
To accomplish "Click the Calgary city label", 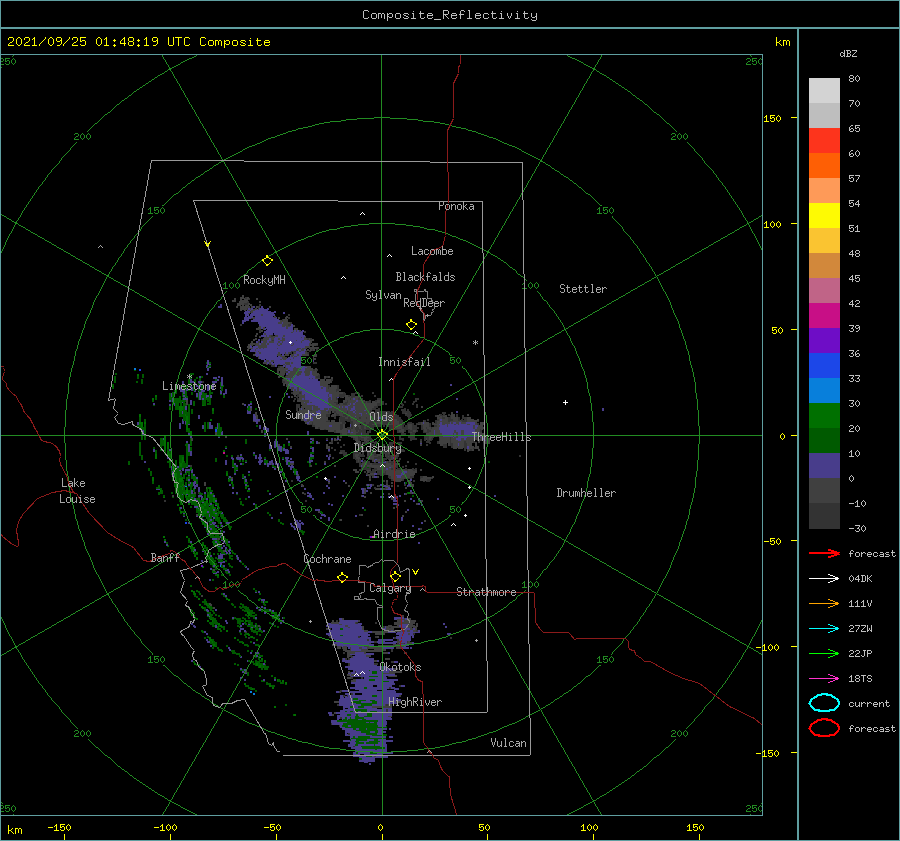I will click(390, 588).
